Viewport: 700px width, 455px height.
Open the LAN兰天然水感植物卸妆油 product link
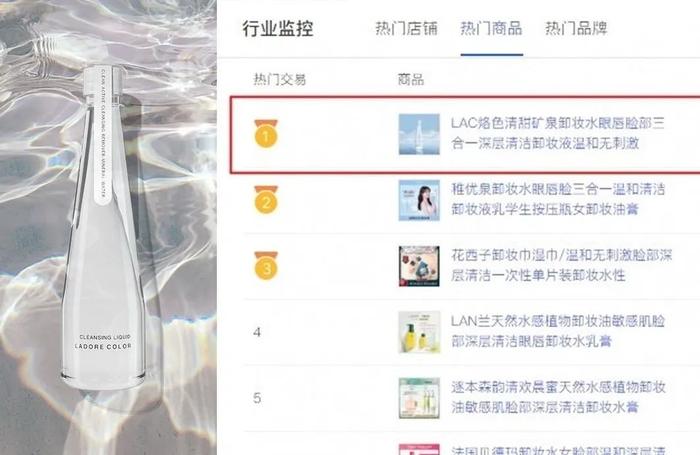pyautogui.click(x=558, y=331)
